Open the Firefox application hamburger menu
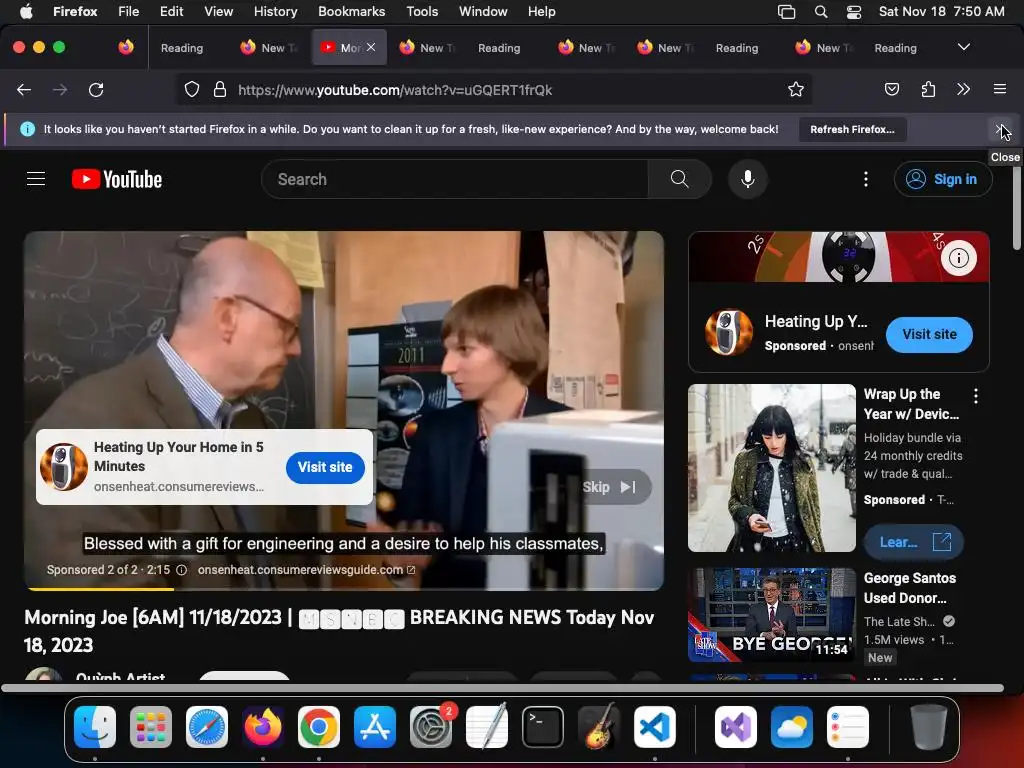 [1000, 89]
